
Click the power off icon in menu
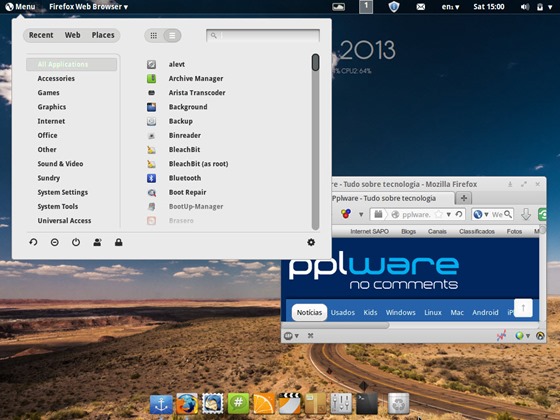coord(76,242)
